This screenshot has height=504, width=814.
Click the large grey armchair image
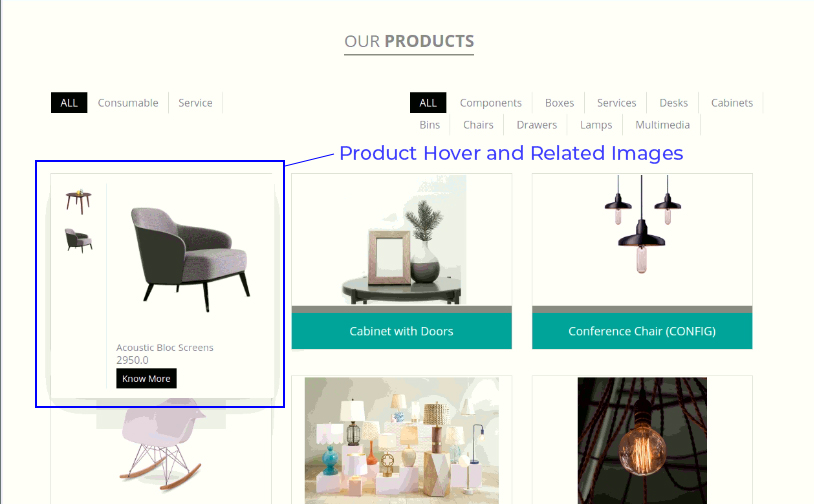[x=191, y=260]
